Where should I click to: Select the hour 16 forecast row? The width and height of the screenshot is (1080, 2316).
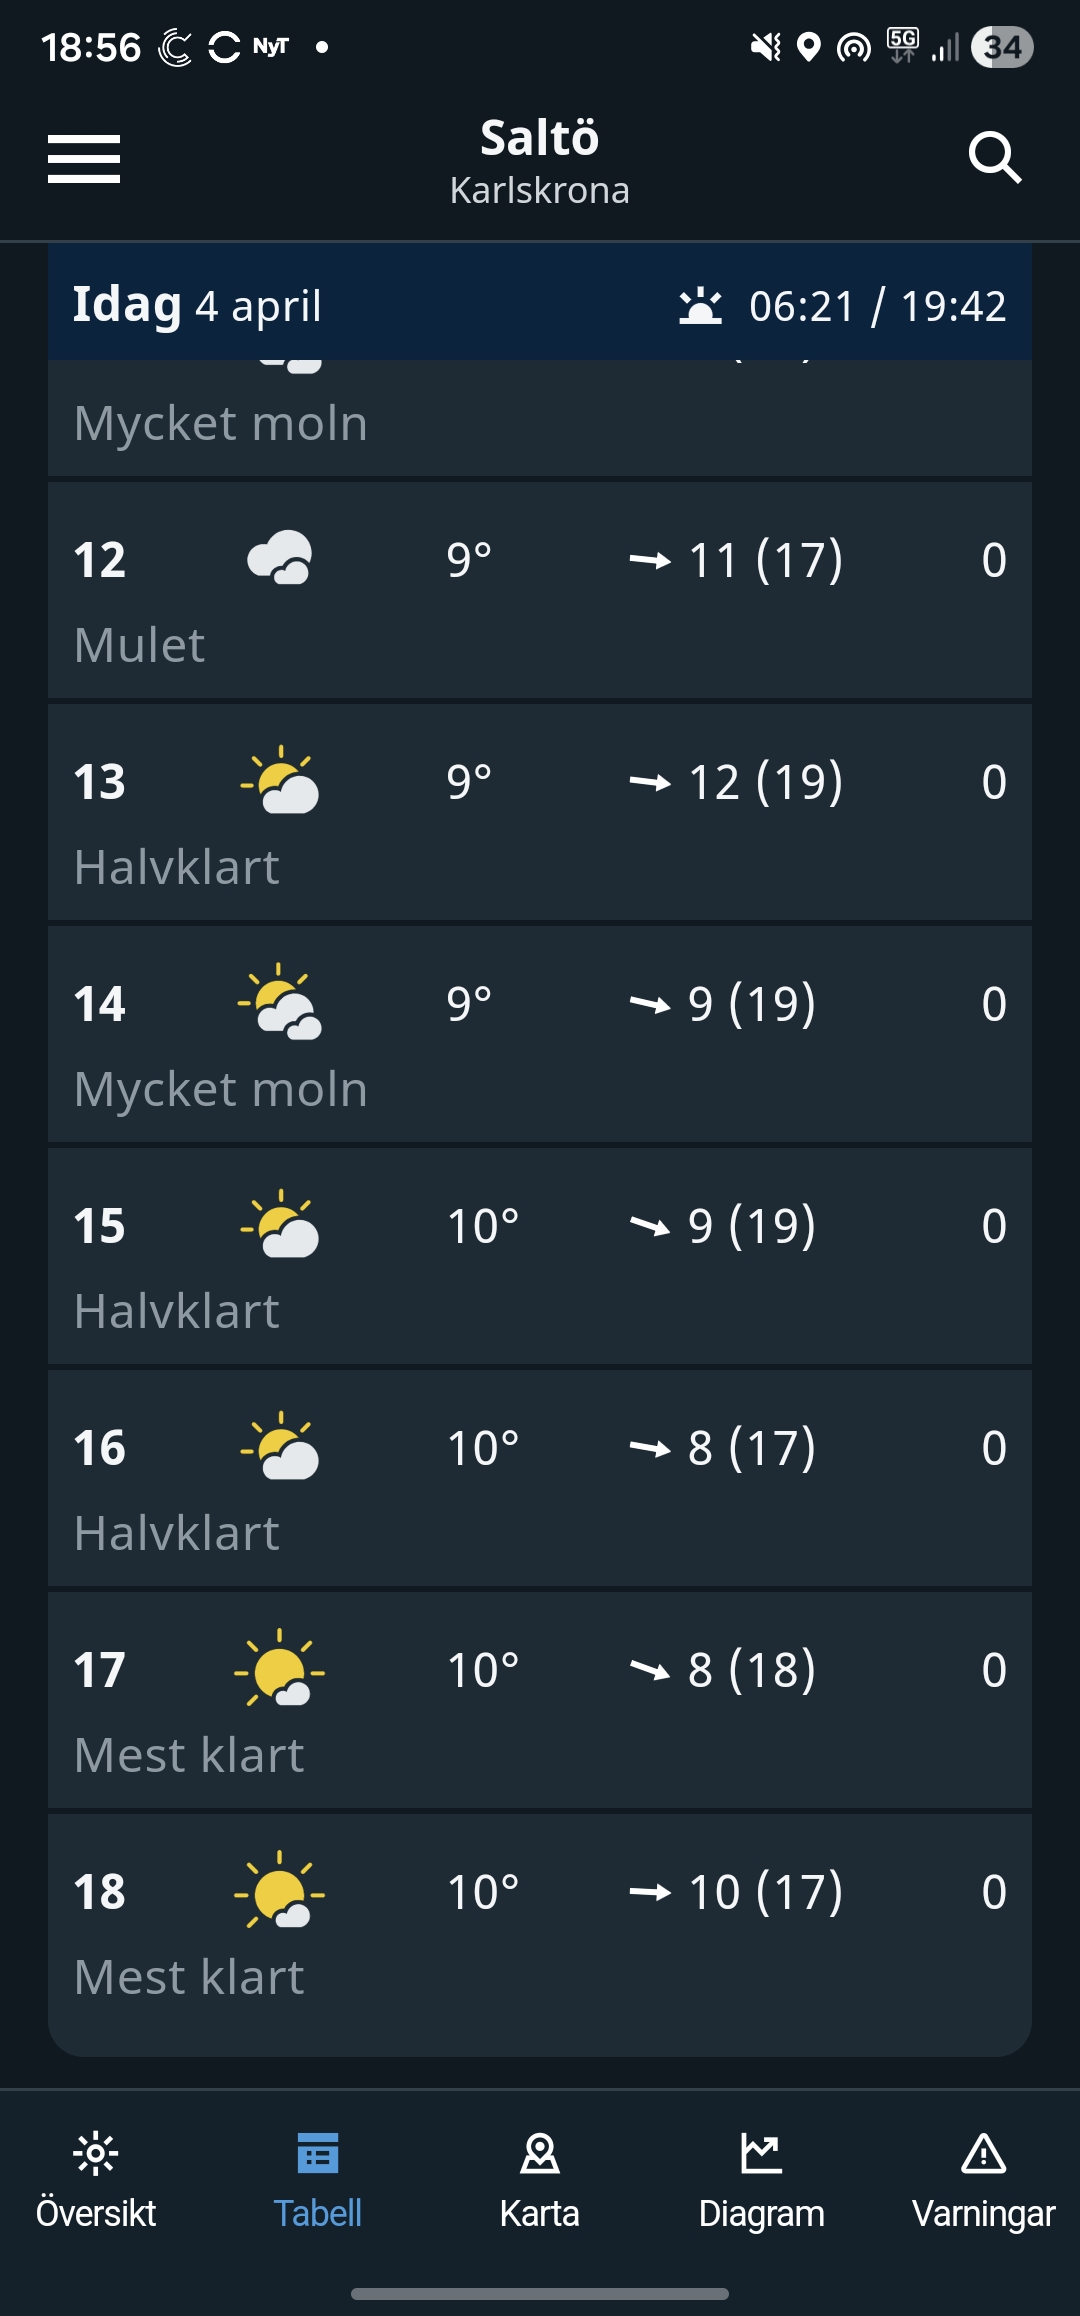tap(540, 1480)
